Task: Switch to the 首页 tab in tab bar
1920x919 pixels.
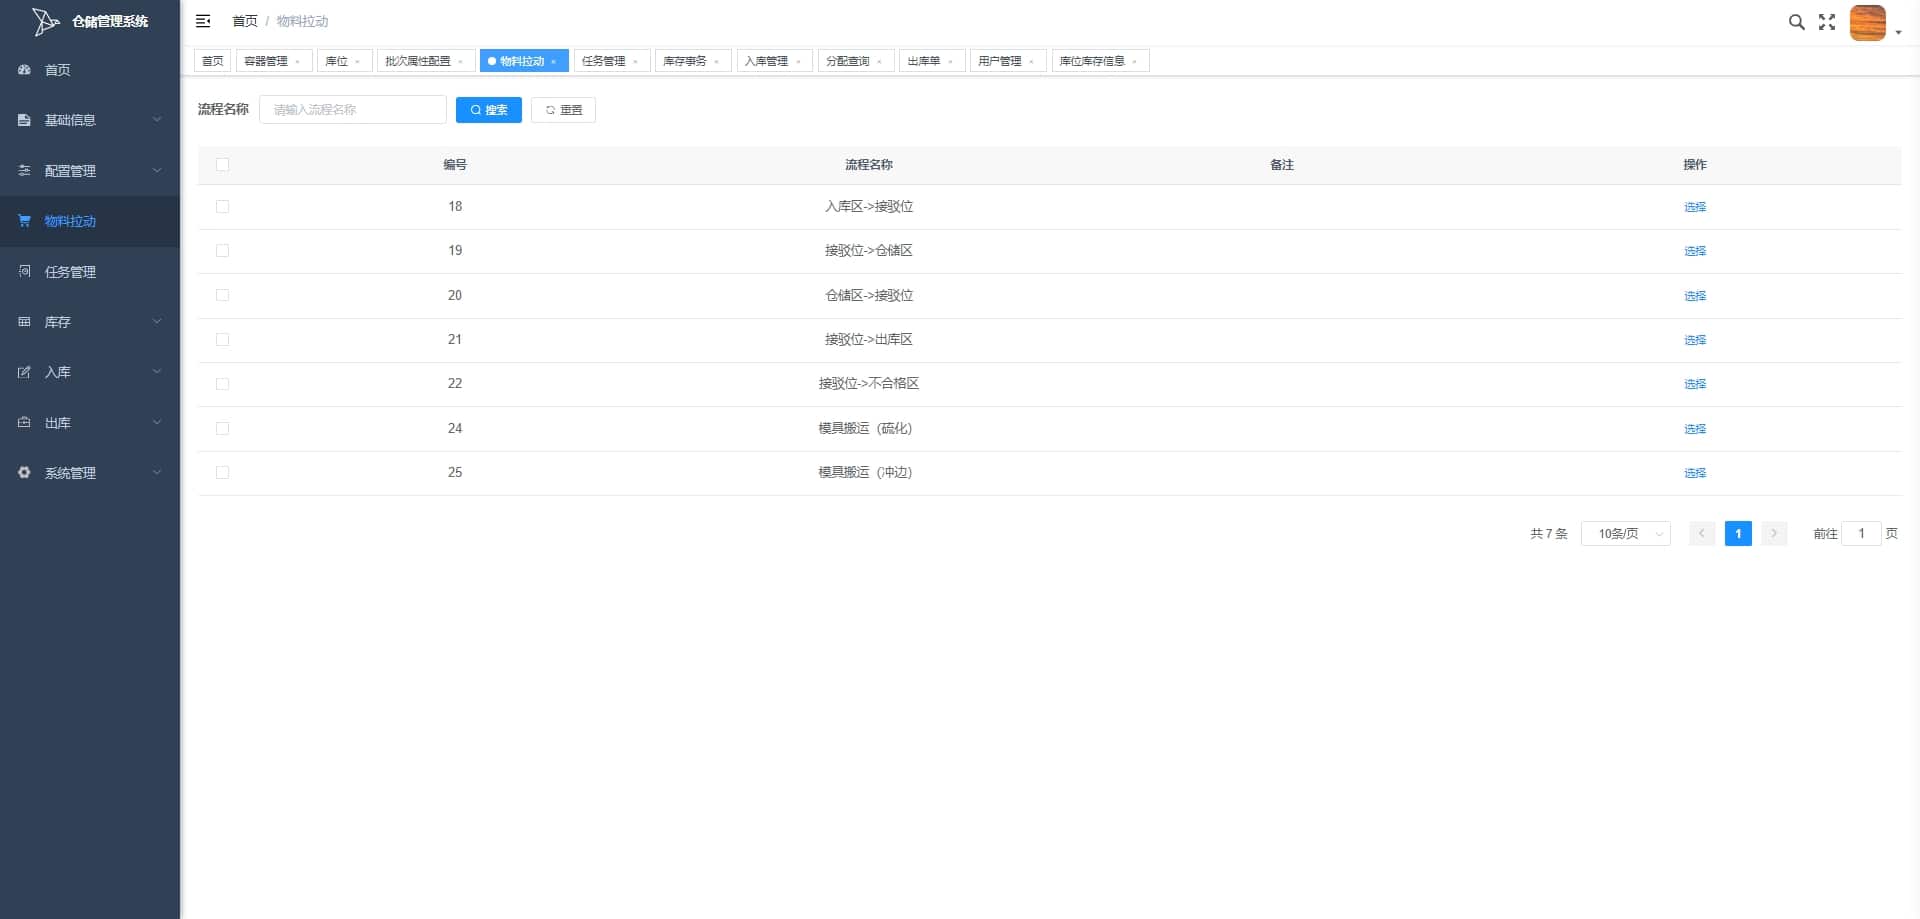Action: click(213, 61)
